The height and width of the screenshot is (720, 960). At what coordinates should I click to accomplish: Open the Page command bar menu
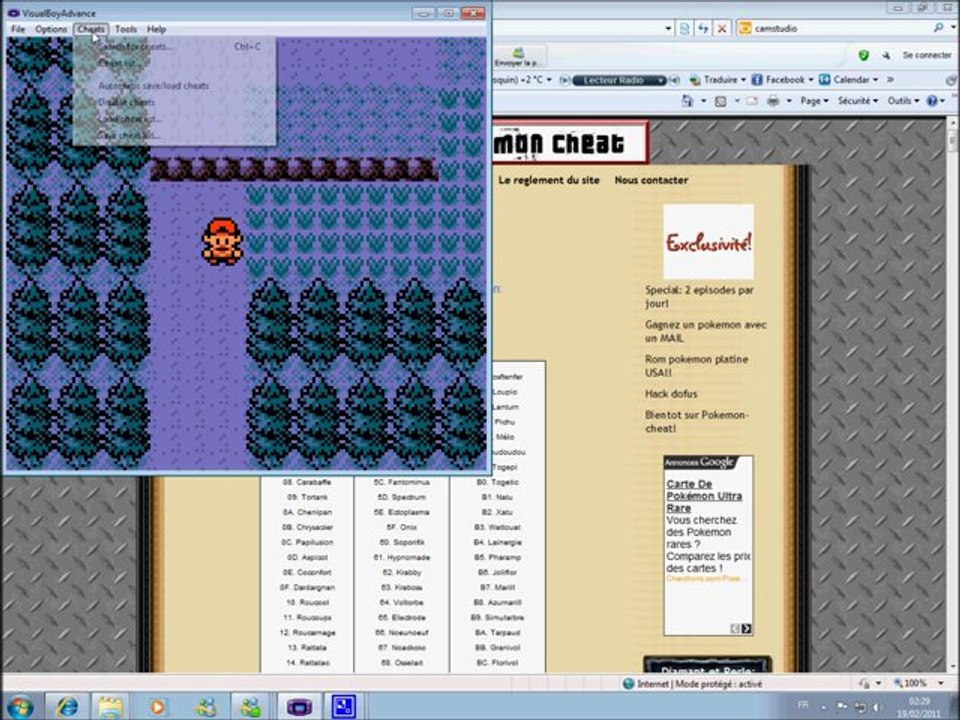coord(814,101)
